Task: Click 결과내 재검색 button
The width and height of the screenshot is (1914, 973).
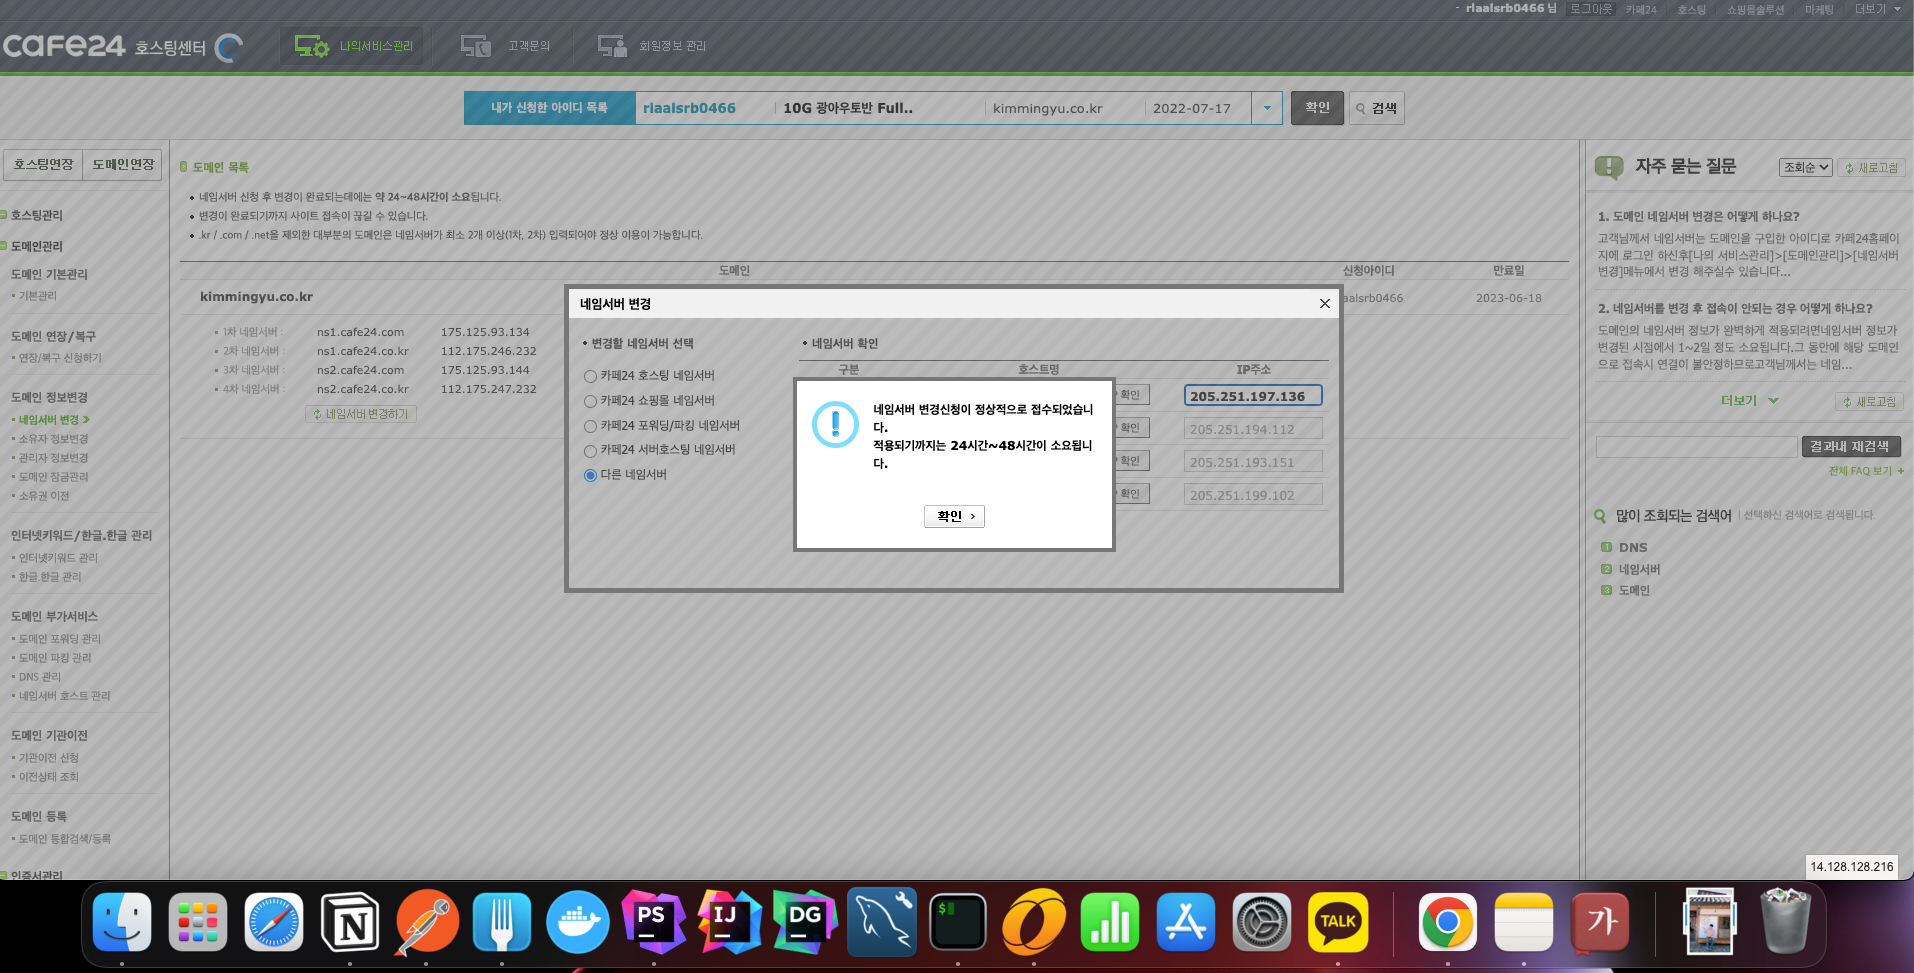Action: coord(1850,446)
